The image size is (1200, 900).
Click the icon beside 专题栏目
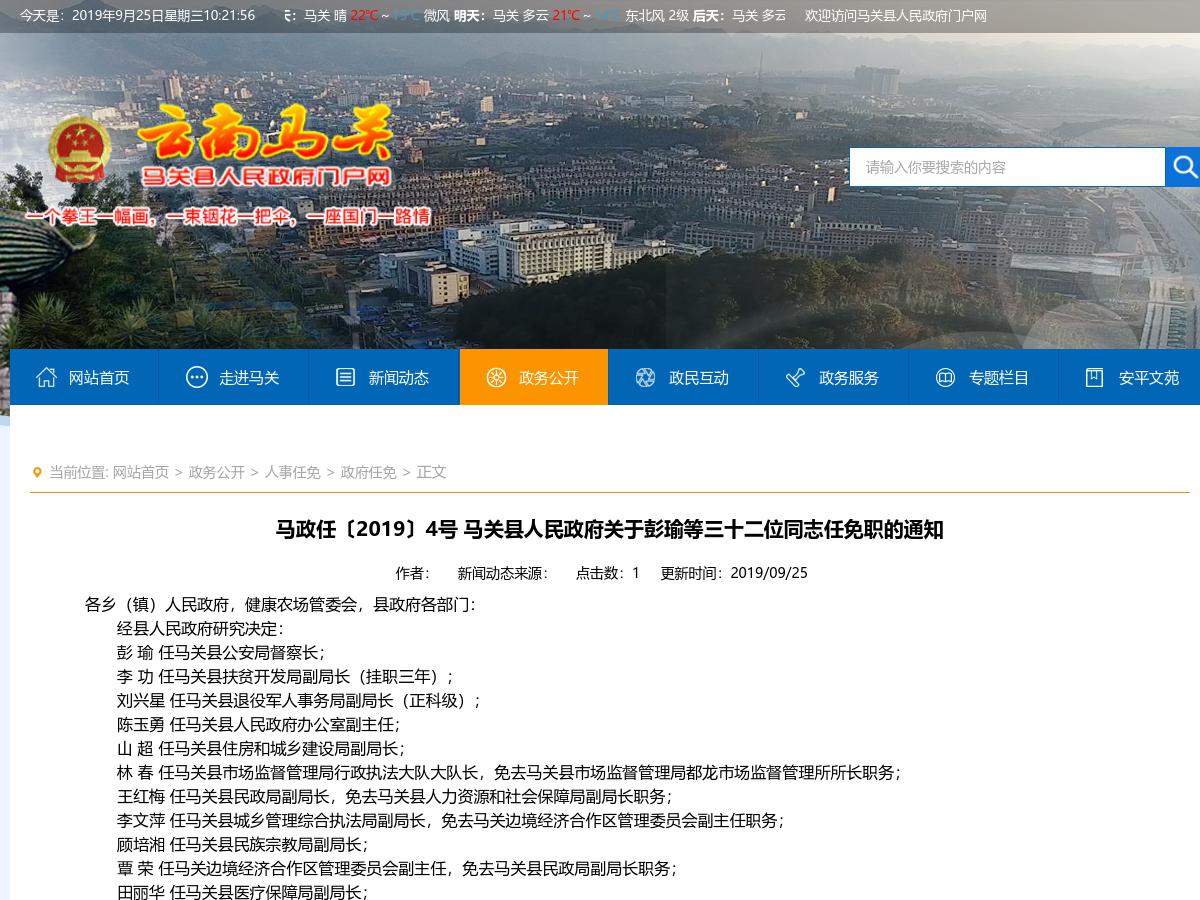(945, 377)
